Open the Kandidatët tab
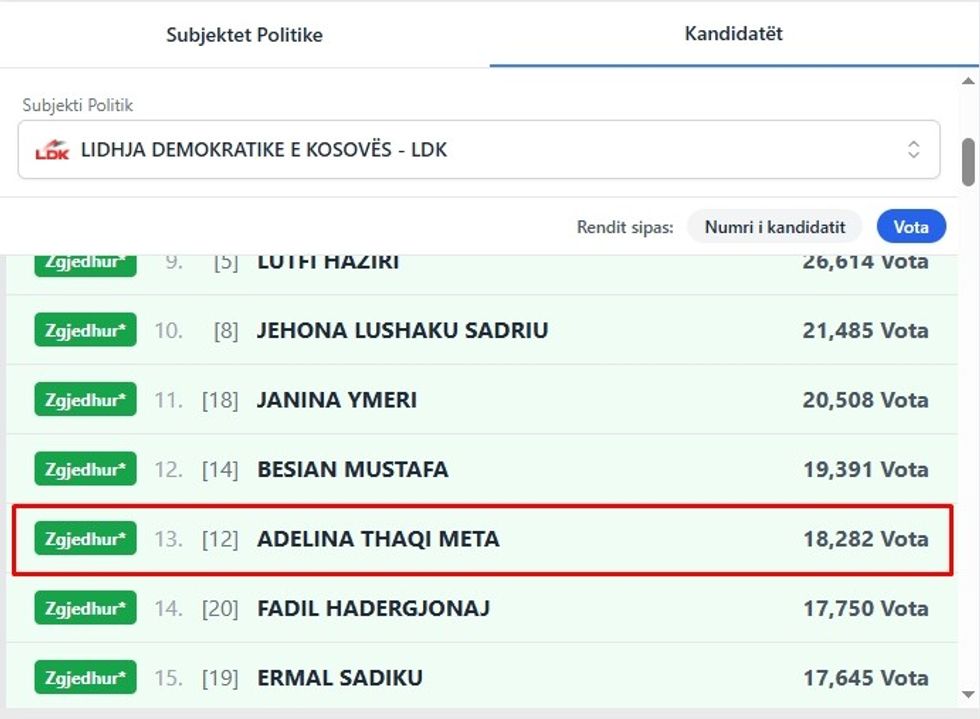 (733, 34)
